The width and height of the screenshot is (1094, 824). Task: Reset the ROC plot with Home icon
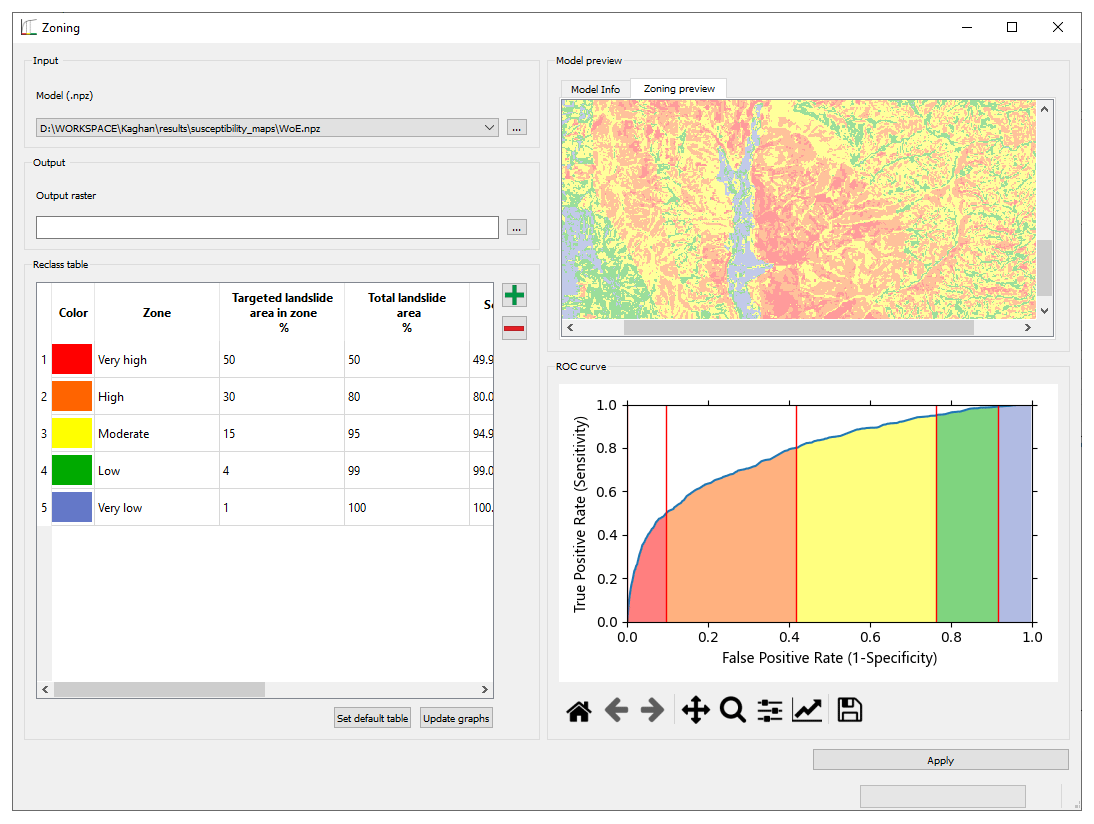pos(578,711)
